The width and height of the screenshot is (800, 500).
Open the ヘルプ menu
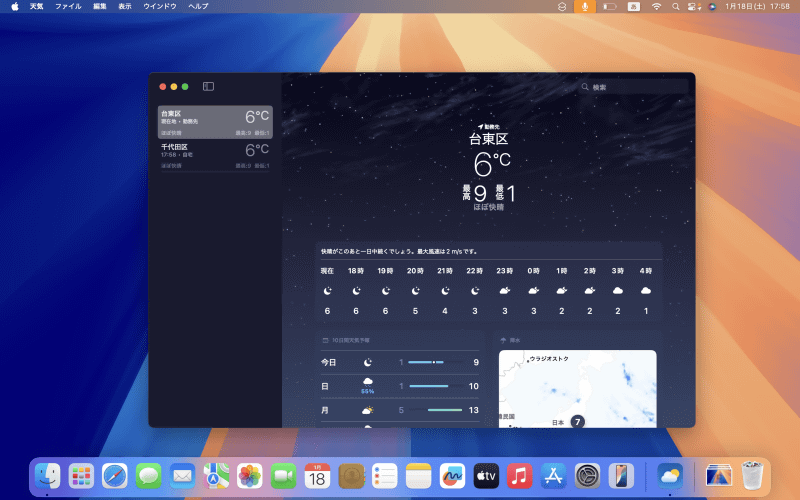pos(198,6)
